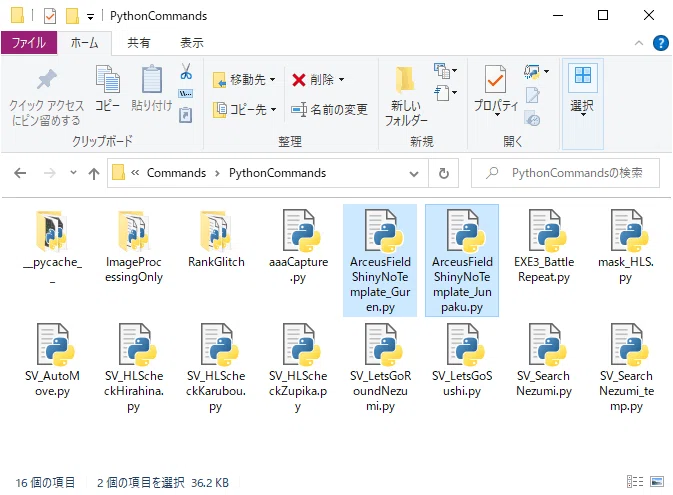Click the Paste (貼り付け) clipboard icon

click(152, 79)
